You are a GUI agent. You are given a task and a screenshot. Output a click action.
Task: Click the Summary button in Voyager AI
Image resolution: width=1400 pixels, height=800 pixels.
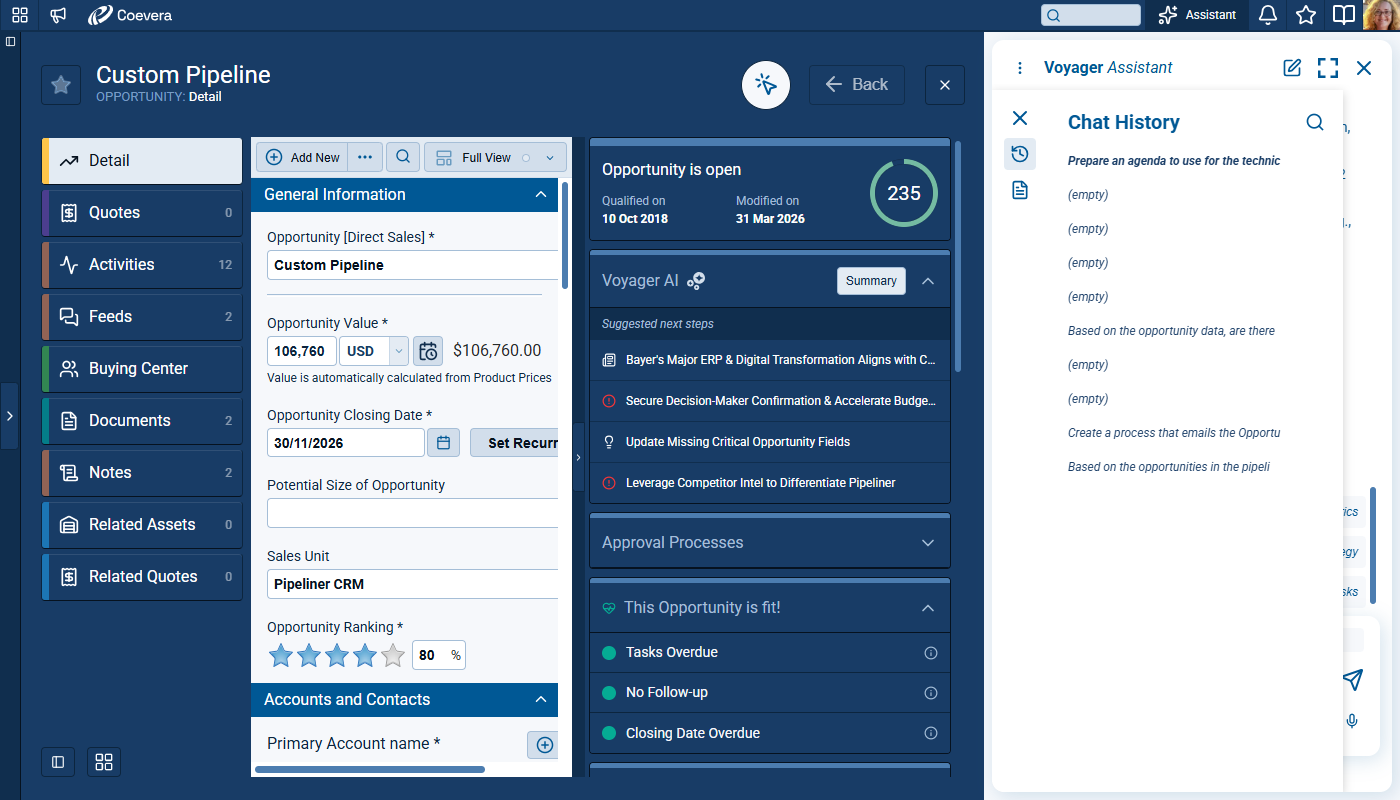tap(871, 281)
